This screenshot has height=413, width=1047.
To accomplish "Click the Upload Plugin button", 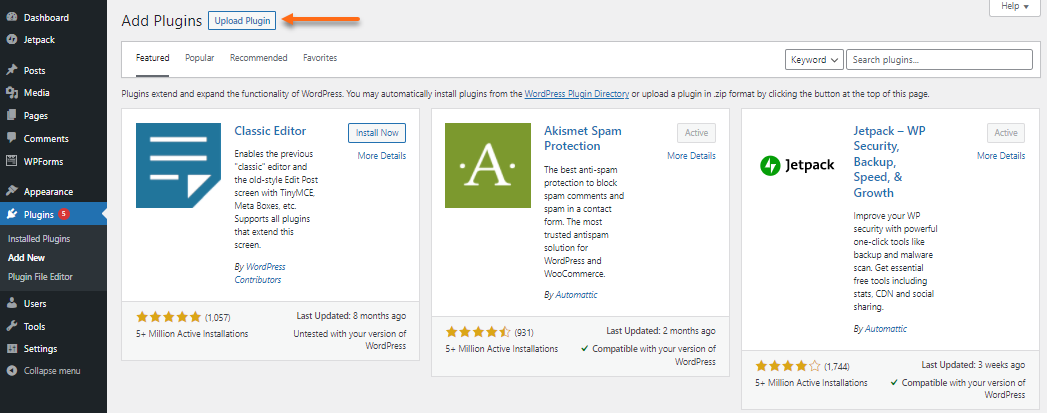I will point(242,21).
